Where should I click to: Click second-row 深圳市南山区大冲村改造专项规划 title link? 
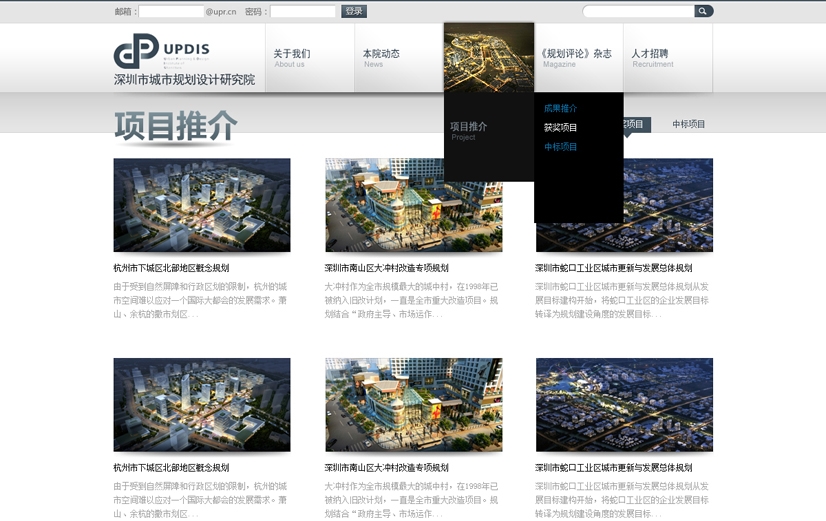click(x=386, y=467)
